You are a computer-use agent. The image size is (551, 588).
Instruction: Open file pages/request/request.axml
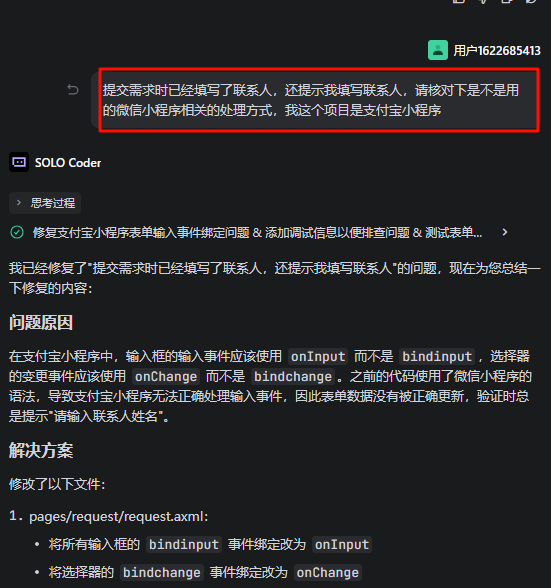(119, 516)
